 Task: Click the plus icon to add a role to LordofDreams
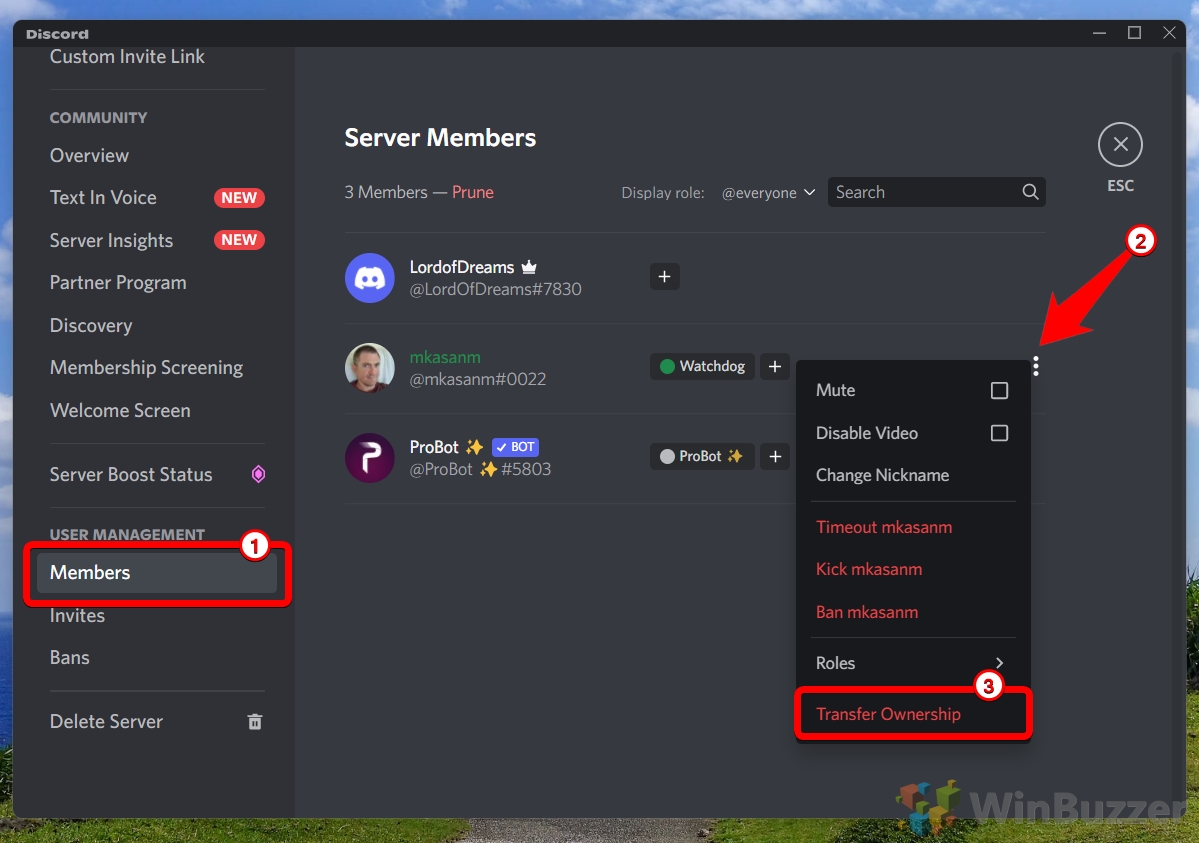tap(664, 276)
